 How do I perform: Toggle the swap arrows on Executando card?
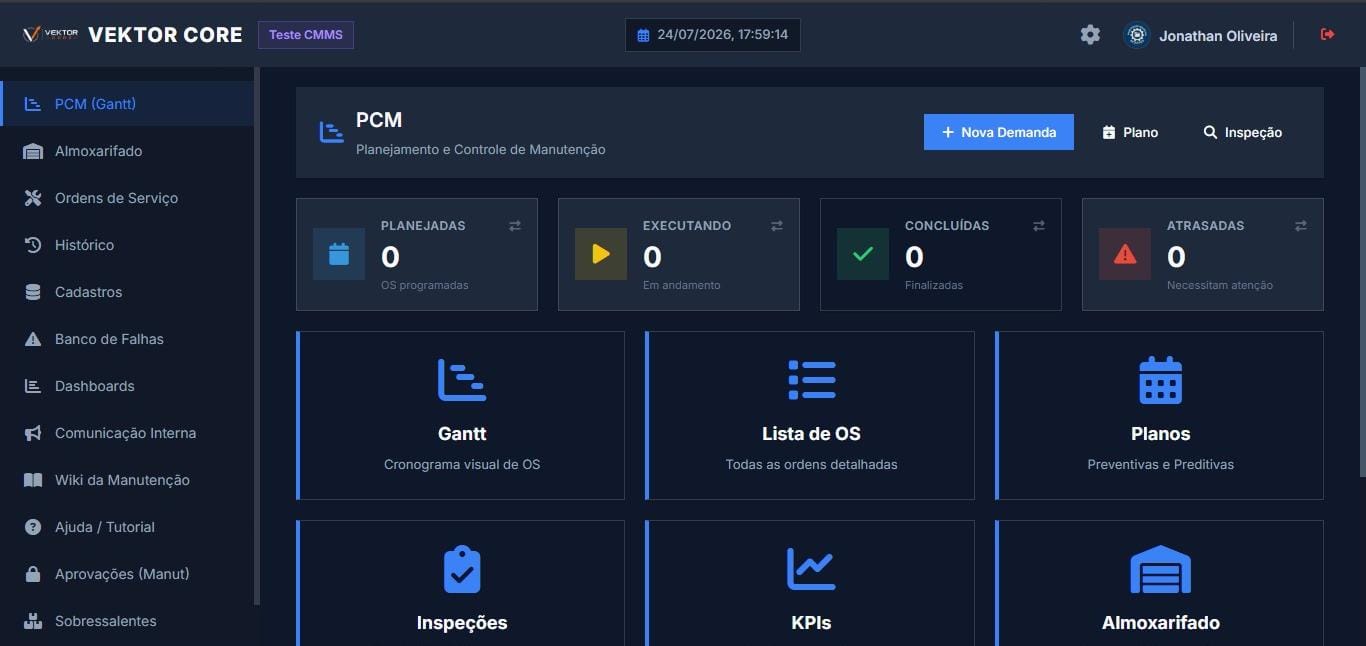(x=777, y=226)
